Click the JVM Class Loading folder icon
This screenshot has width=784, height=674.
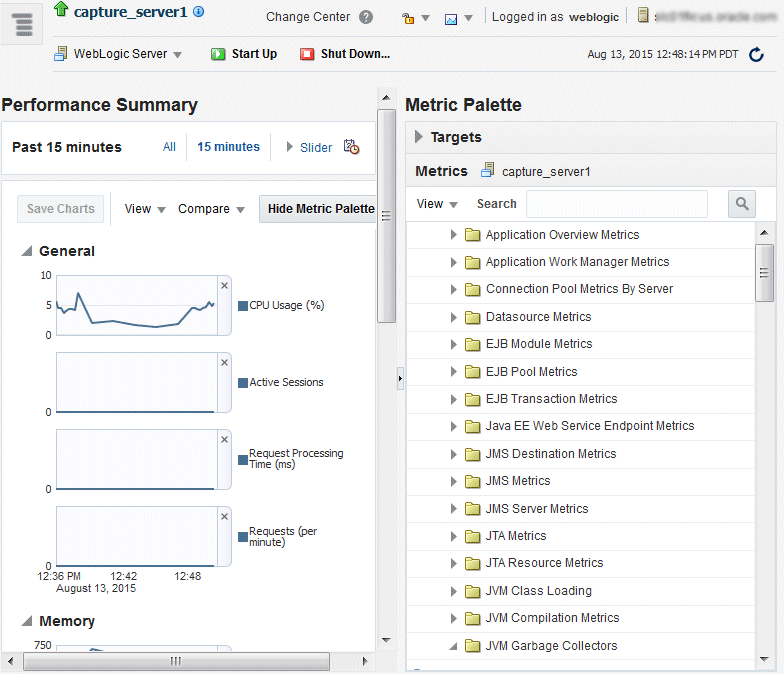tap(472, 591)
